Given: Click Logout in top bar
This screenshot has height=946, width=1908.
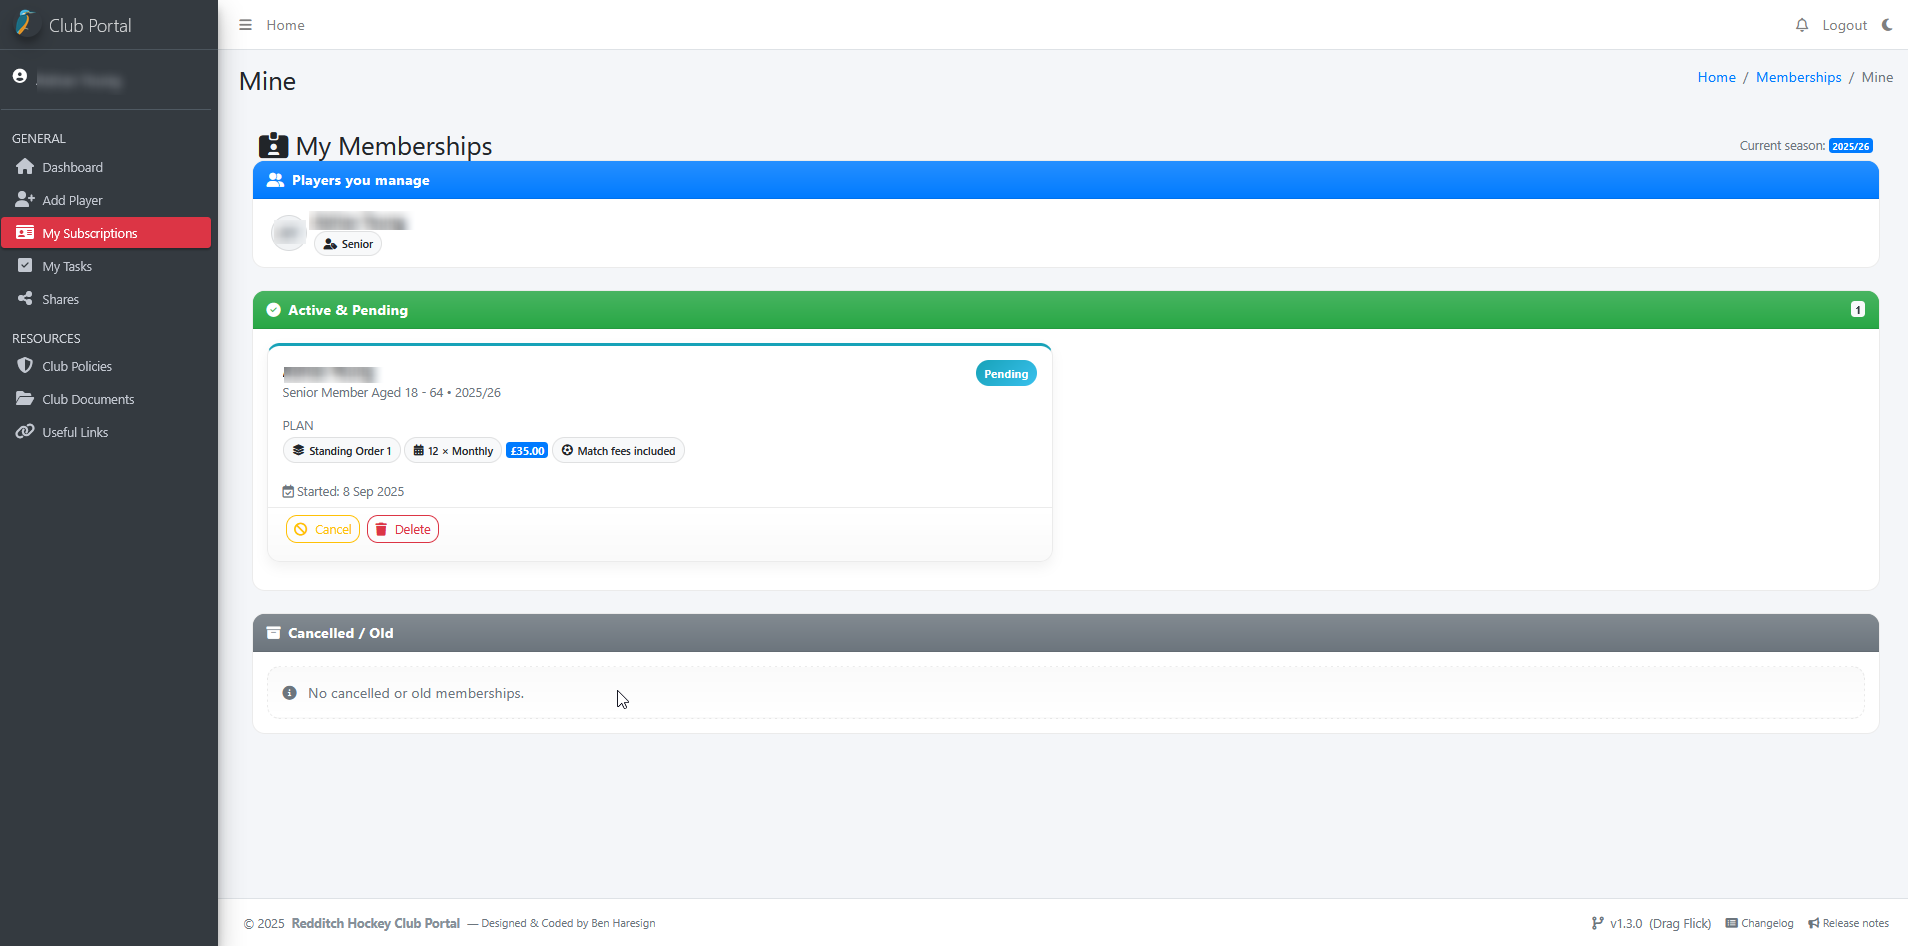Looking at the screenshot, I should coord(1844,25).
